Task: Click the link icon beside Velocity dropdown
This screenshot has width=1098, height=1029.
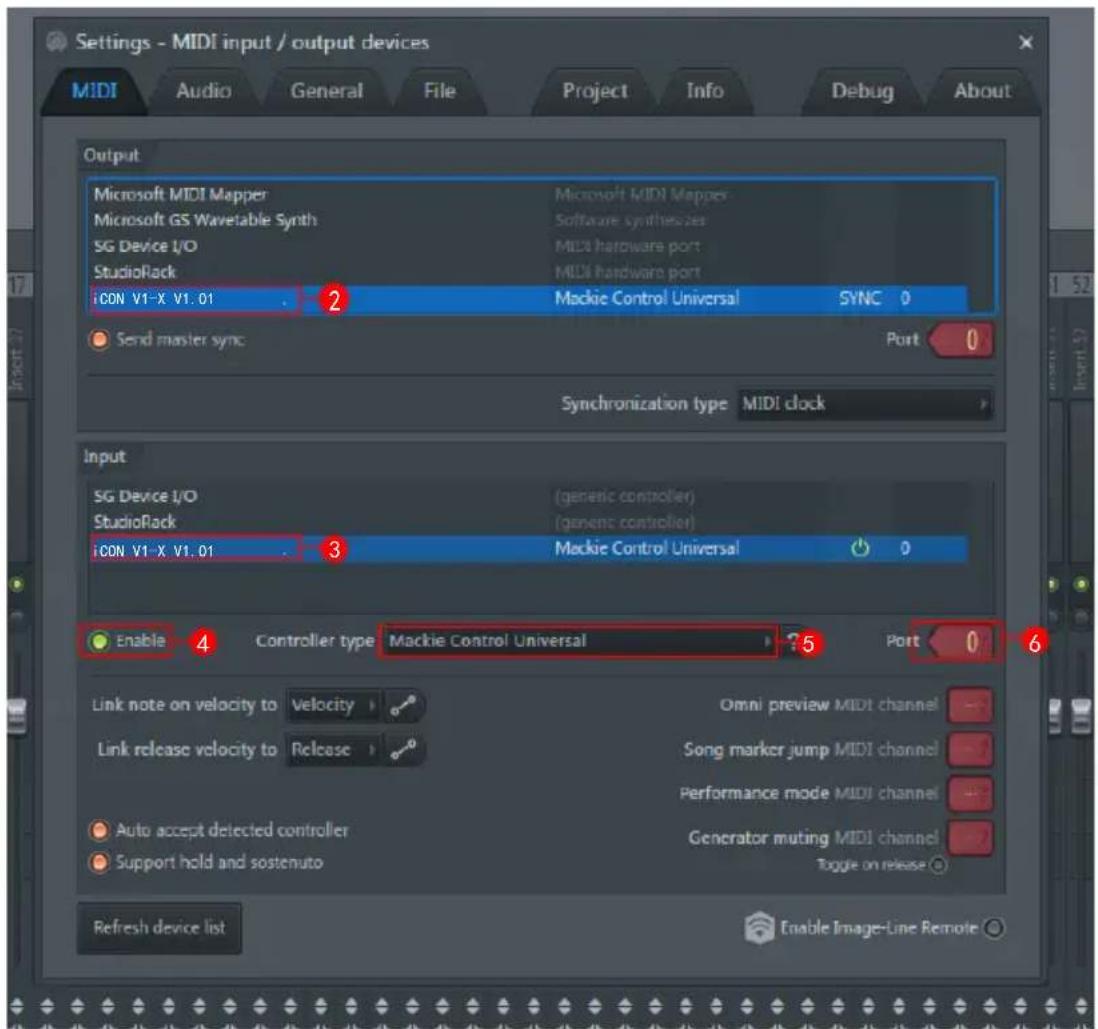Action: pyautogui.click(x=403, y=705)
